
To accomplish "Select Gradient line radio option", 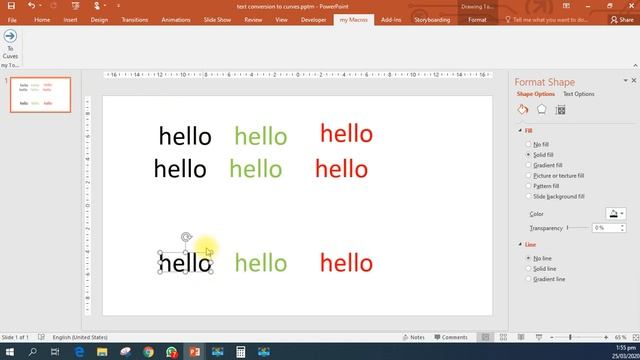I will [528, 279].
